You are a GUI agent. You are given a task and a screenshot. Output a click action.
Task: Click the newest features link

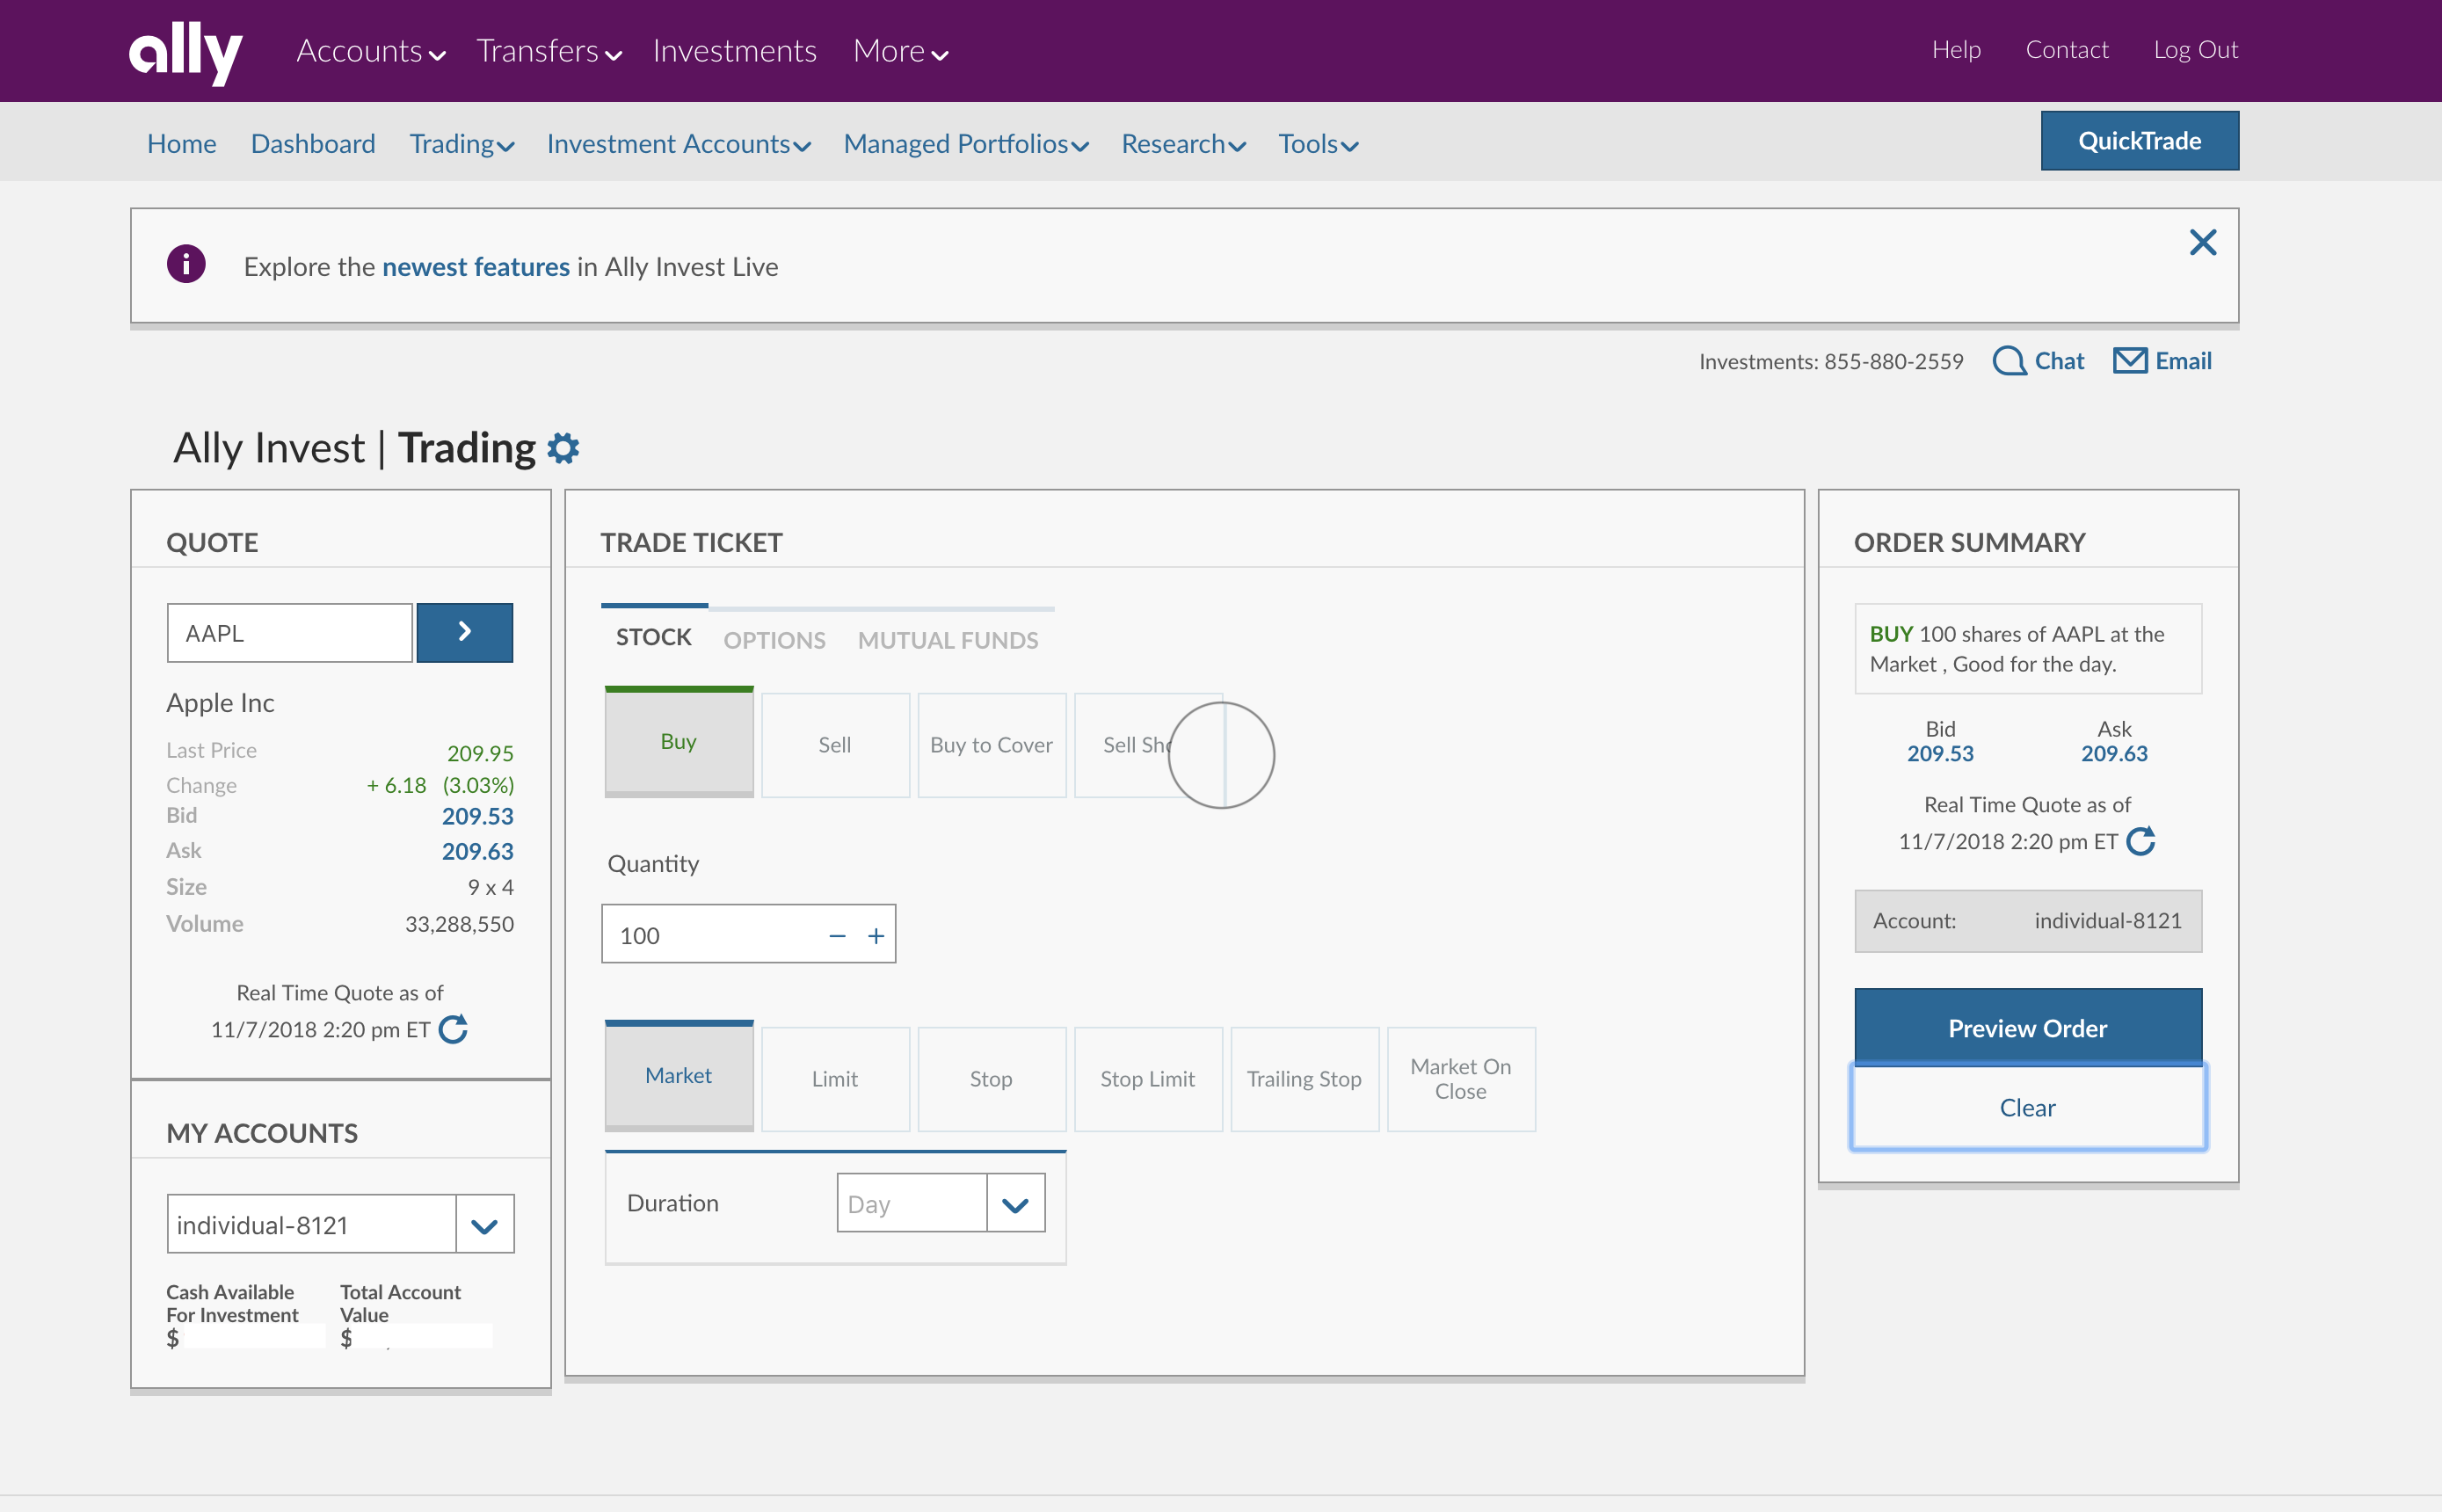[x=475, y=267]
